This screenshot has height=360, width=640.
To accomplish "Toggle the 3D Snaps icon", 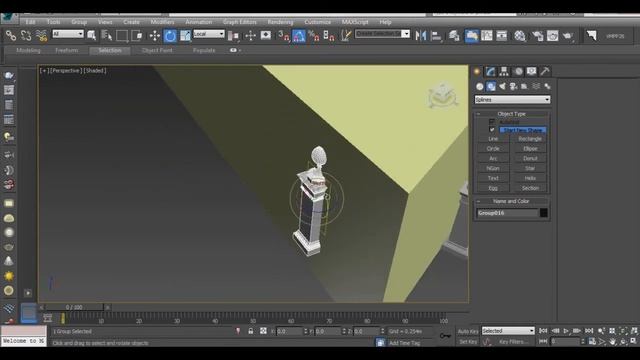I will [x=283, y=36].
